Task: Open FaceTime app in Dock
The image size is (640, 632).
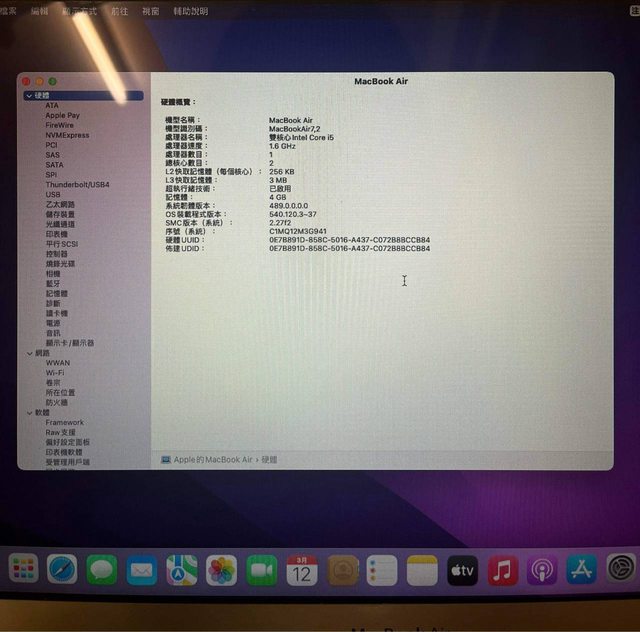Action: click(262, 570)
